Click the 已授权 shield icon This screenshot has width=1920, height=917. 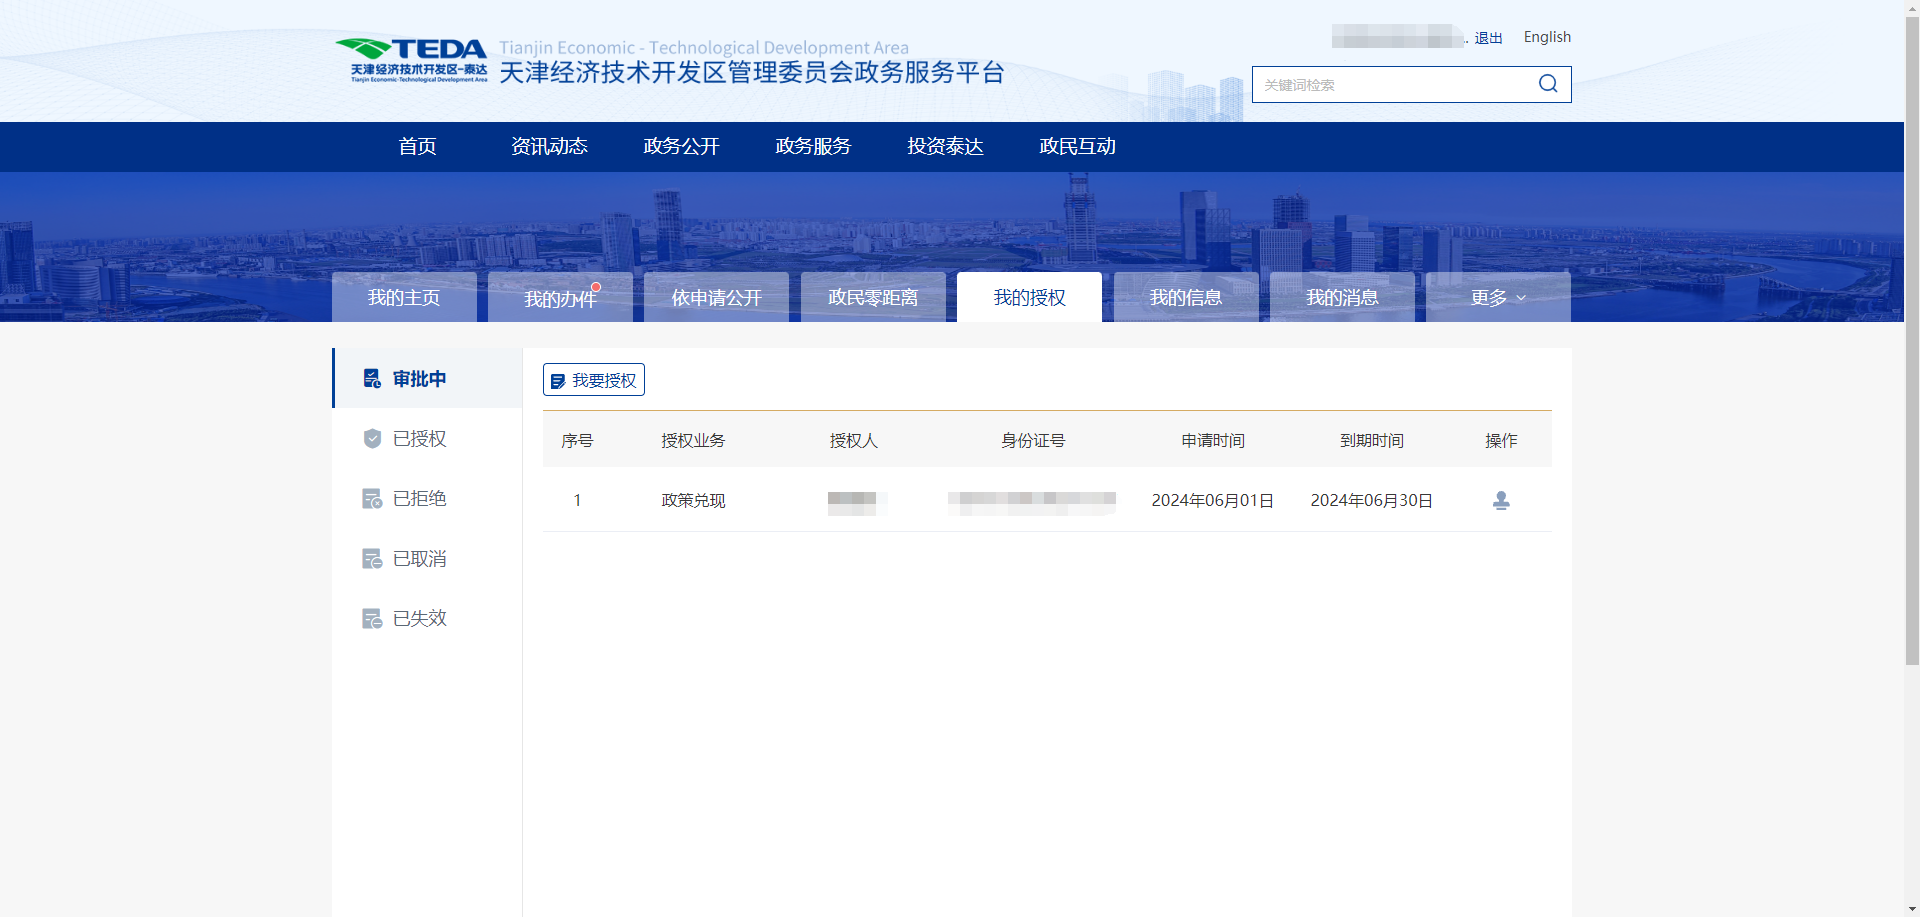372,438
